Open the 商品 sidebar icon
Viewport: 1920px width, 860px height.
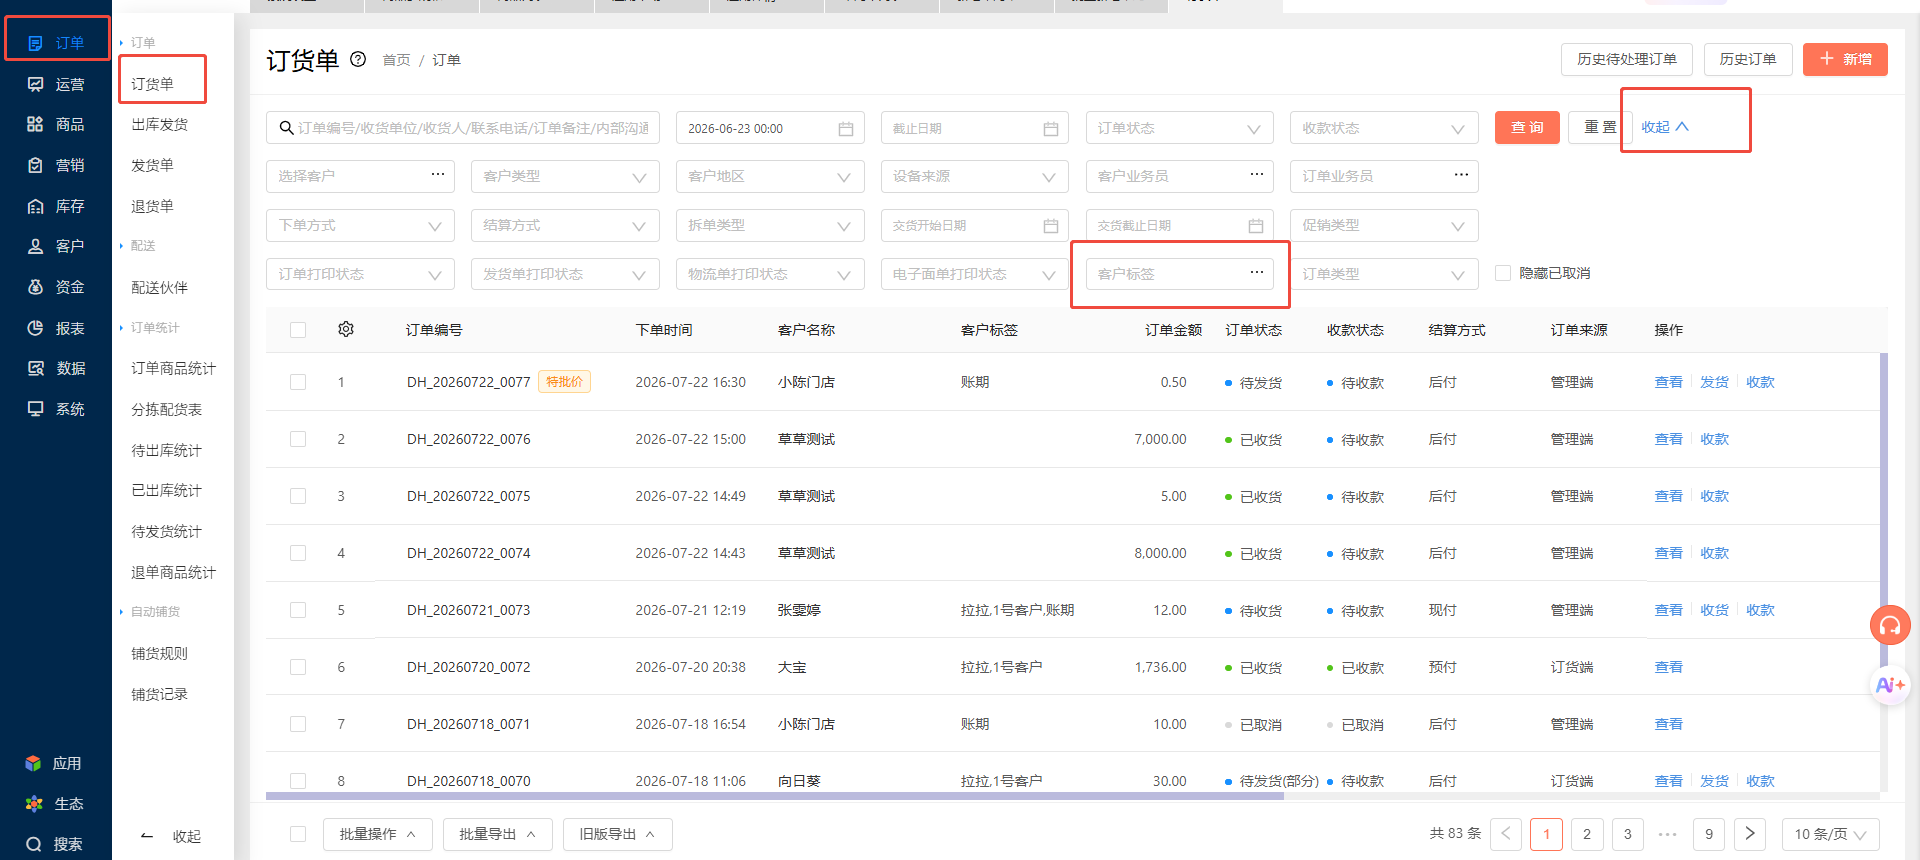(35, 124)
